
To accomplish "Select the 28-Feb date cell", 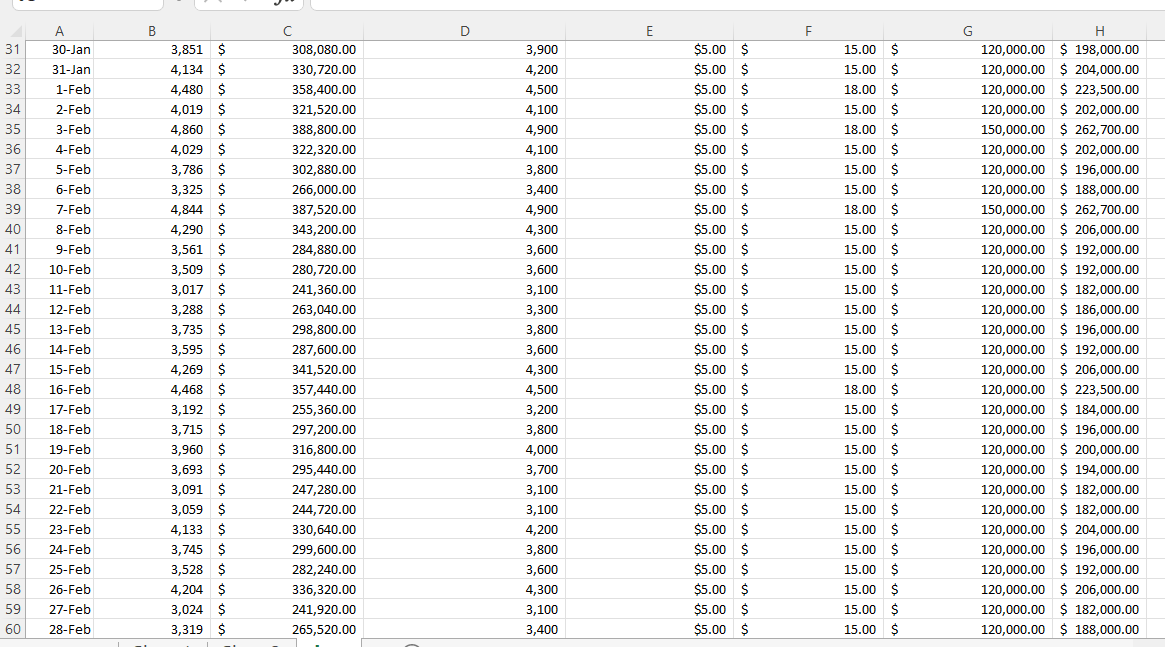I will 59,629.
